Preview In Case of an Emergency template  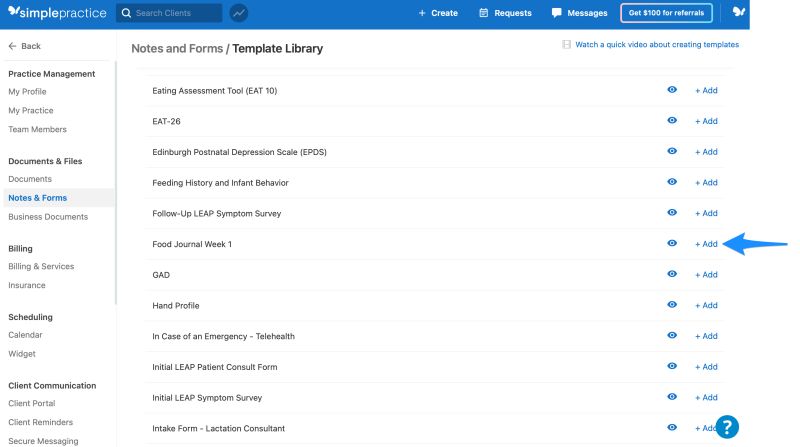coord(672,335)
